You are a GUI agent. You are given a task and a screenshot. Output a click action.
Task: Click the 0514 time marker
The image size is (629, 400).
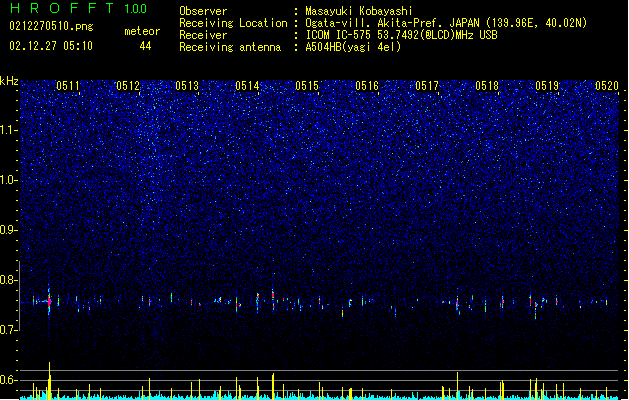[x=247, y=85]
